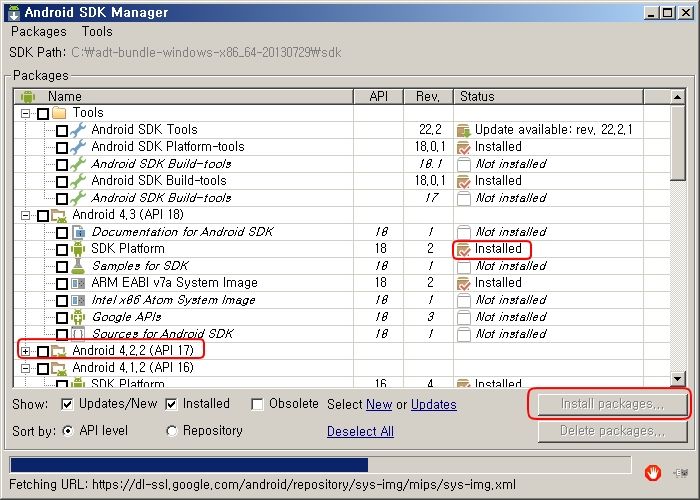This screenshot has height=500, width=700.
Task: Click the ARM EABI v7a System Image icon
Action: tap(78, 283)
